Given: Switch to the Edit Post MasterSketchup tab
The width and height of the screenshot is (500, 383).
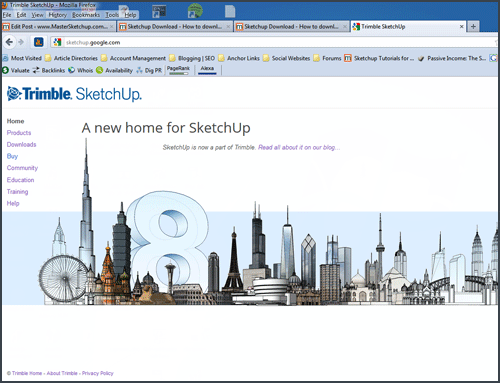Looking at the screenshot, I should coord(59,26).
